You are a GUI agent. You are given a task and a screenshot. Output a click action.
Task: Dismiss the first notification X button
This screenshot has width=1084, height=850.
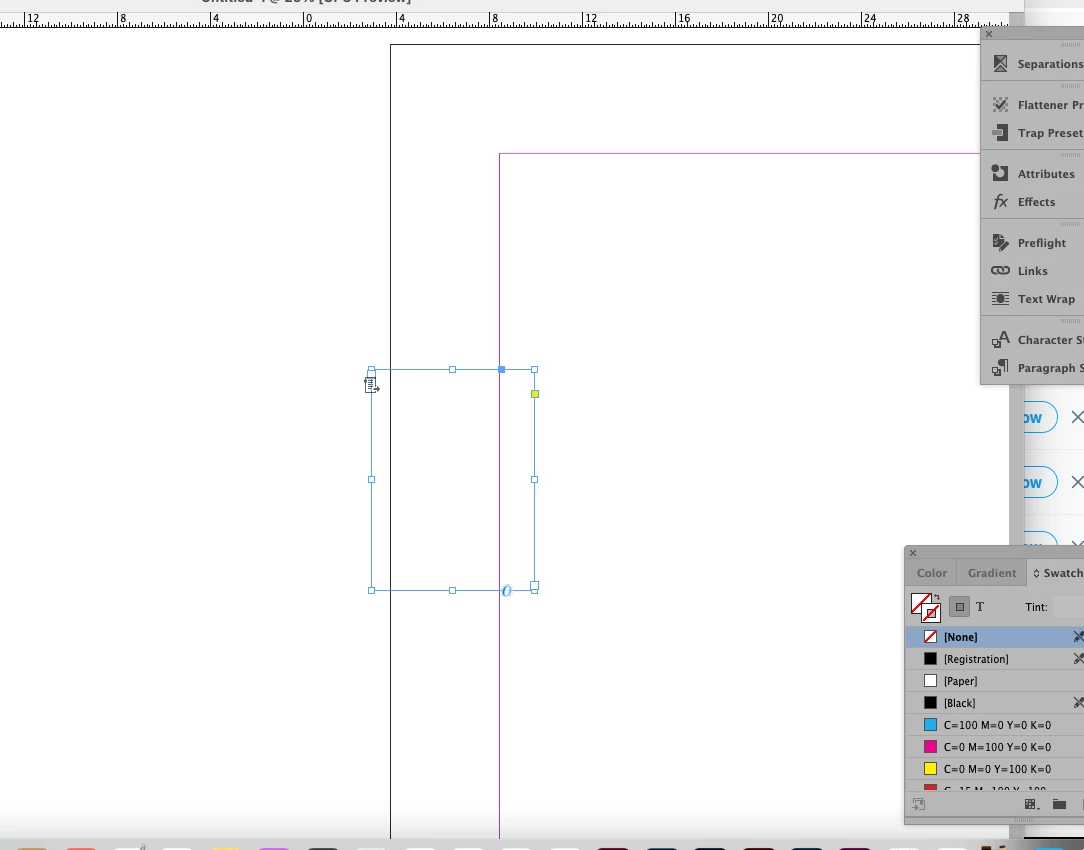tap(1077, 417)
